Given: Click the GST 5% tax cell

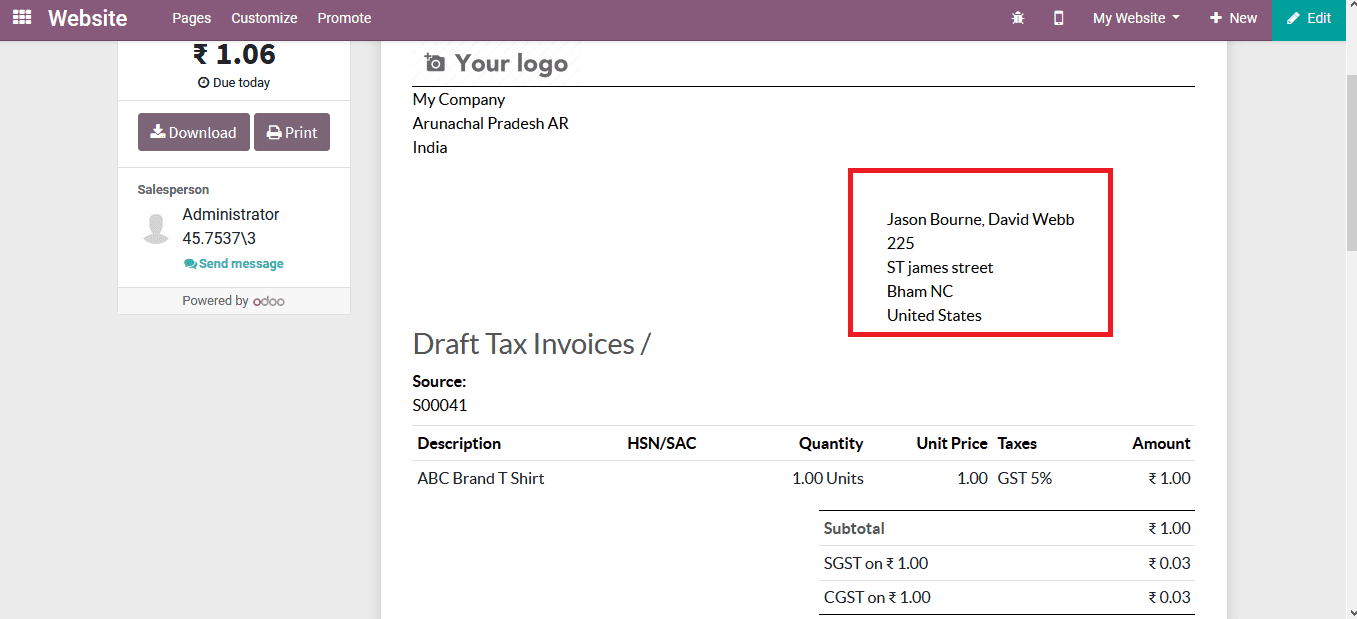Looking at the screenshot, I should pyautogui.click(x=1025, y=478).
